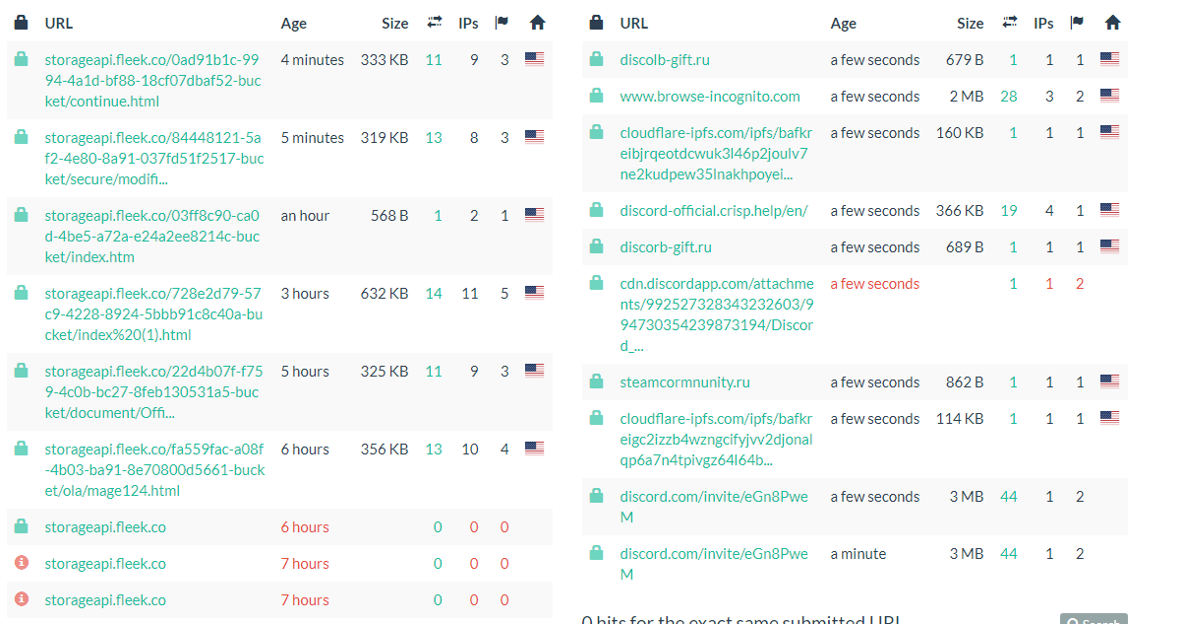Click the last red info icon for storageapi.fleek.co
This screenshot has width=1183, height=624.
[x=21, y=598]
